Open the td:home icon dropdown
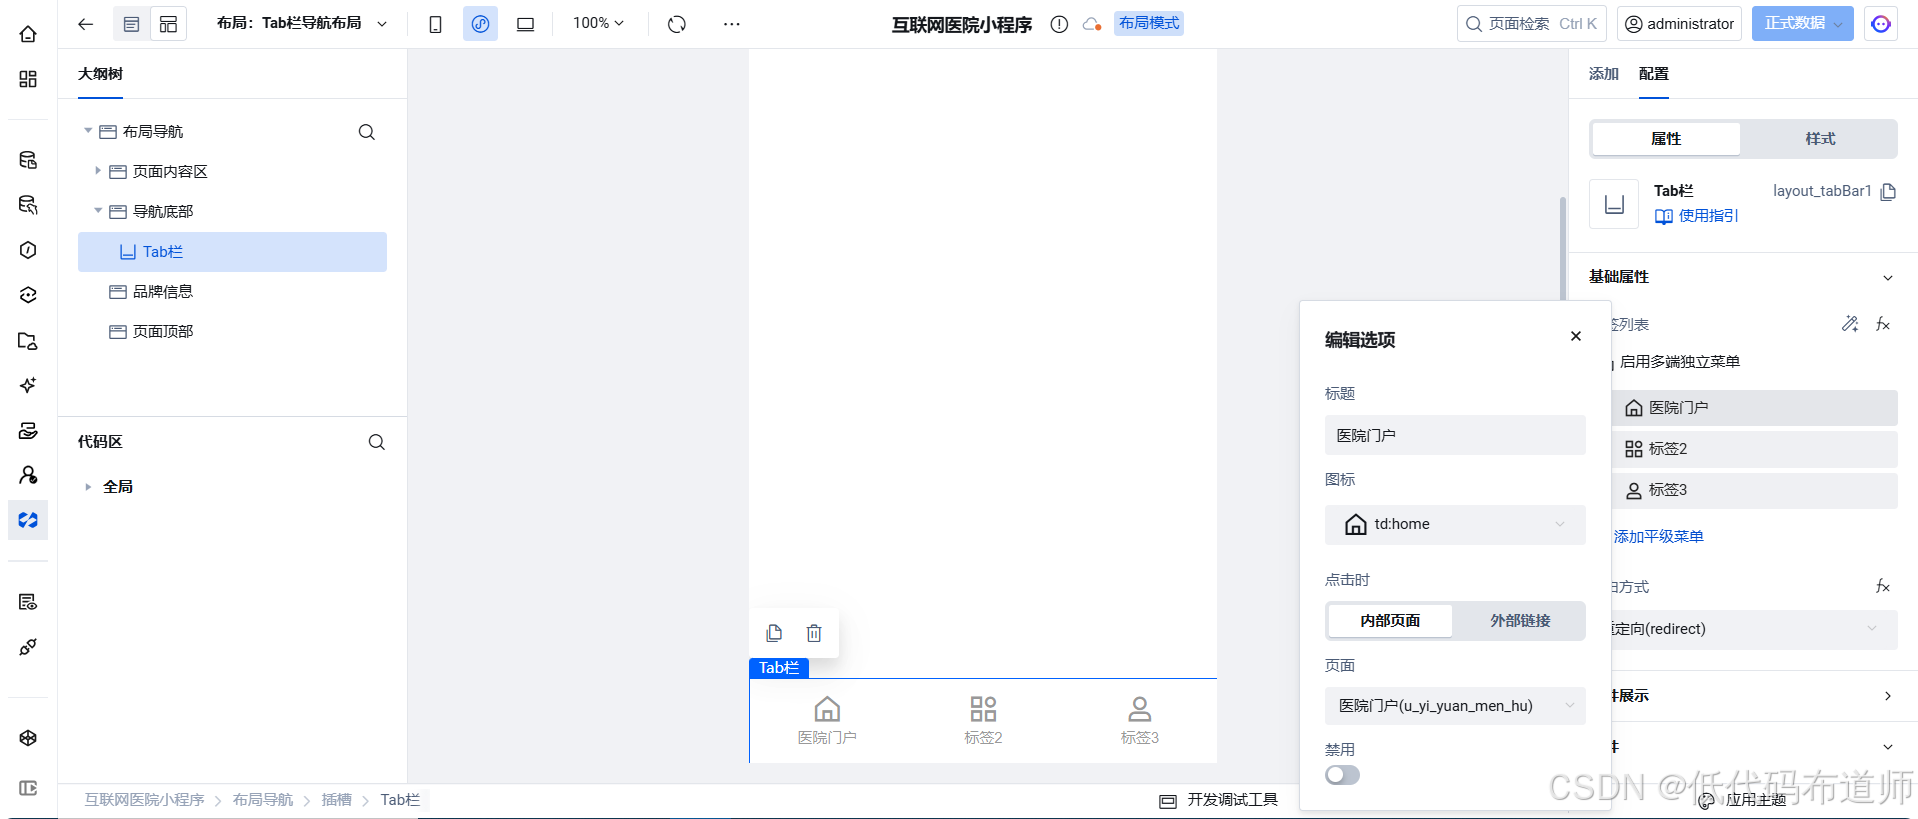 pyautogui.click(x=1455, y=525)
